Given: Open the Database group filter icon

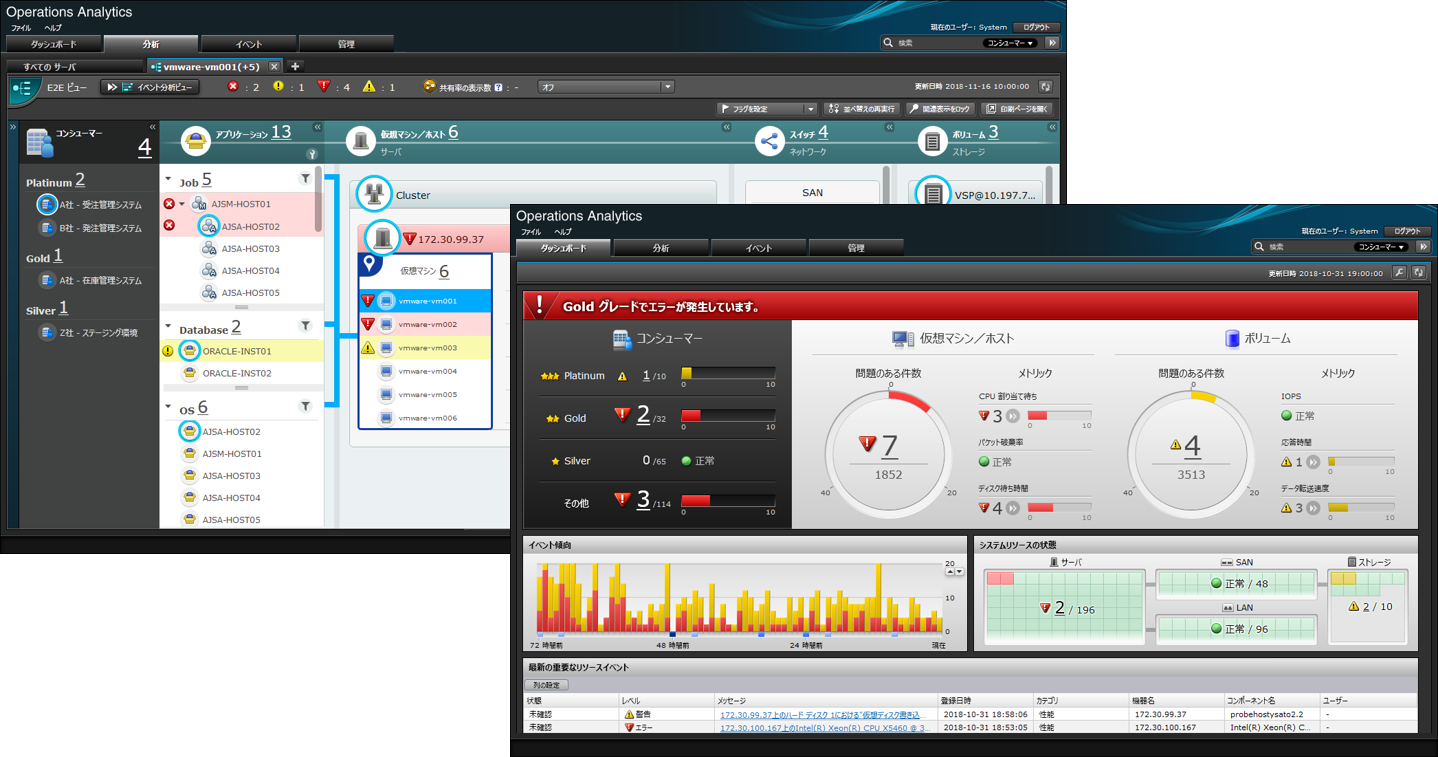Looking at the screenshot, I should tap(306, 326).
